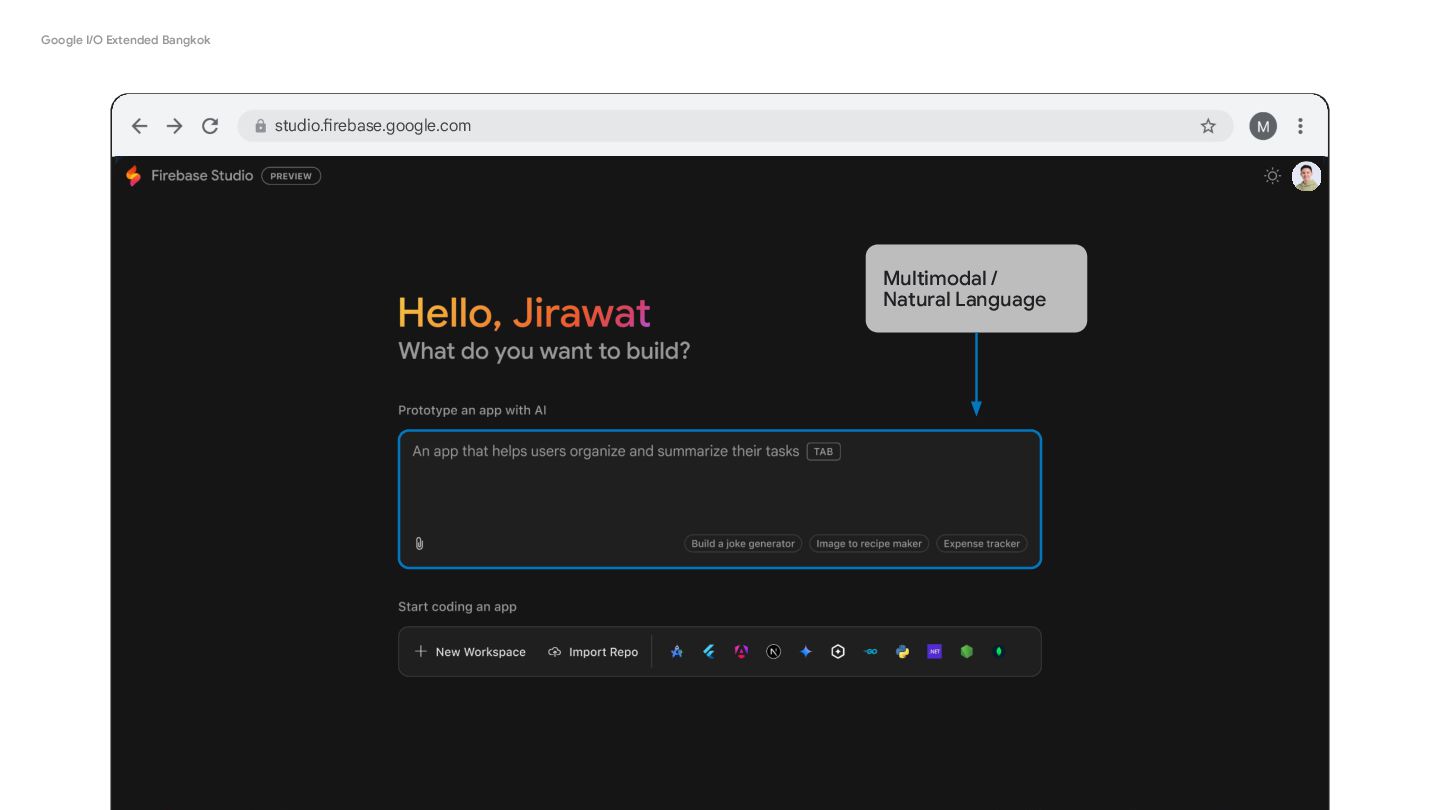Image resolution: width=1440 pixels, height=810 pixels.
Task: Click the Hello, Jirawat heading
Action: (x=524, y=313)
